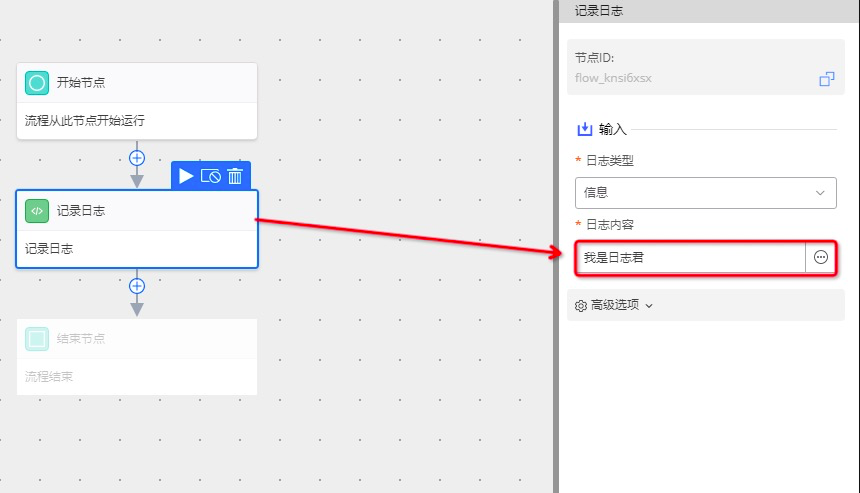Screen dimensions: 860x493
Task: Run the 记录日志 node with play icon
Action: click(186, 176)
